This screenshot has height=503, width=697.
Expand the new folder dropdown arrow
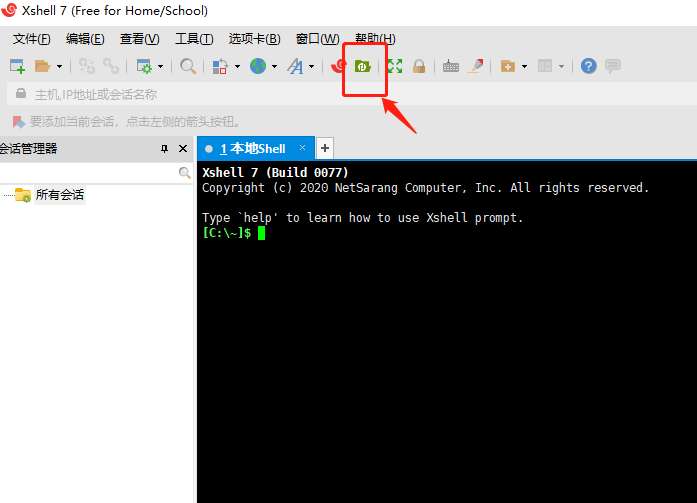(525, 67)
